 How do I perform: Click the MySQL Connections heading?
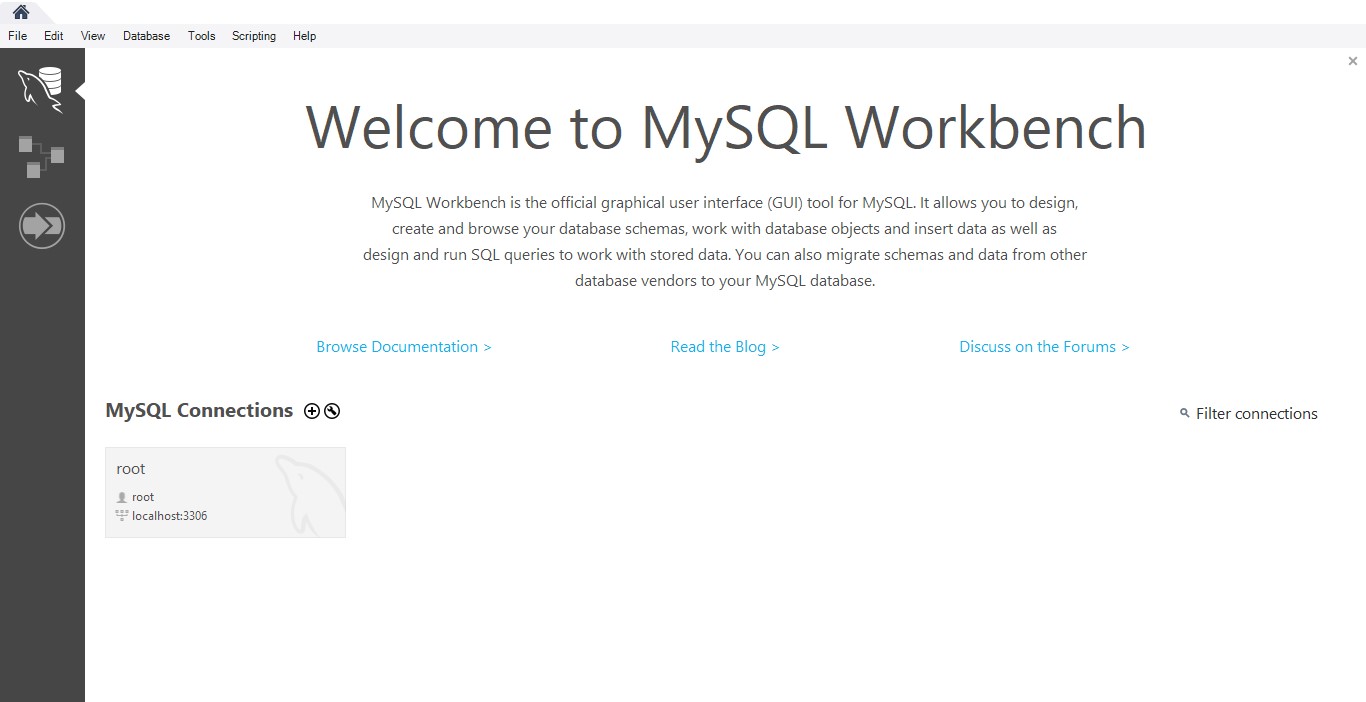pos(199,411)
